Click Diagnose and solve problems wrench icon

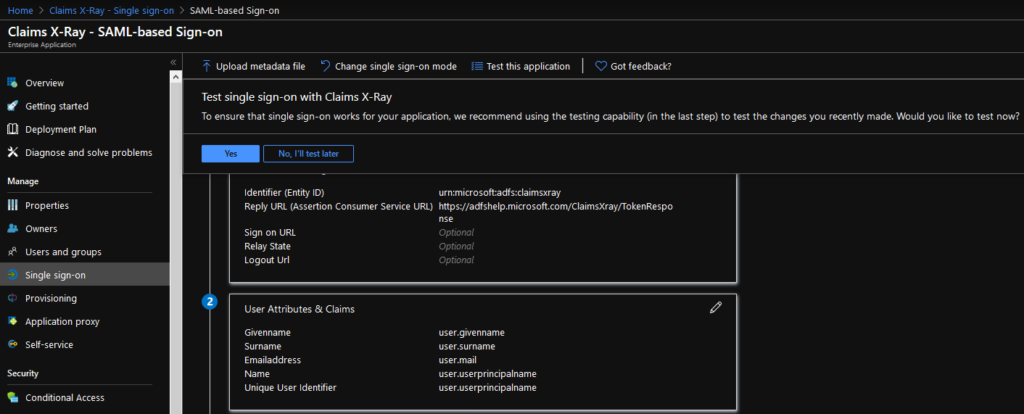coord(13,152)
